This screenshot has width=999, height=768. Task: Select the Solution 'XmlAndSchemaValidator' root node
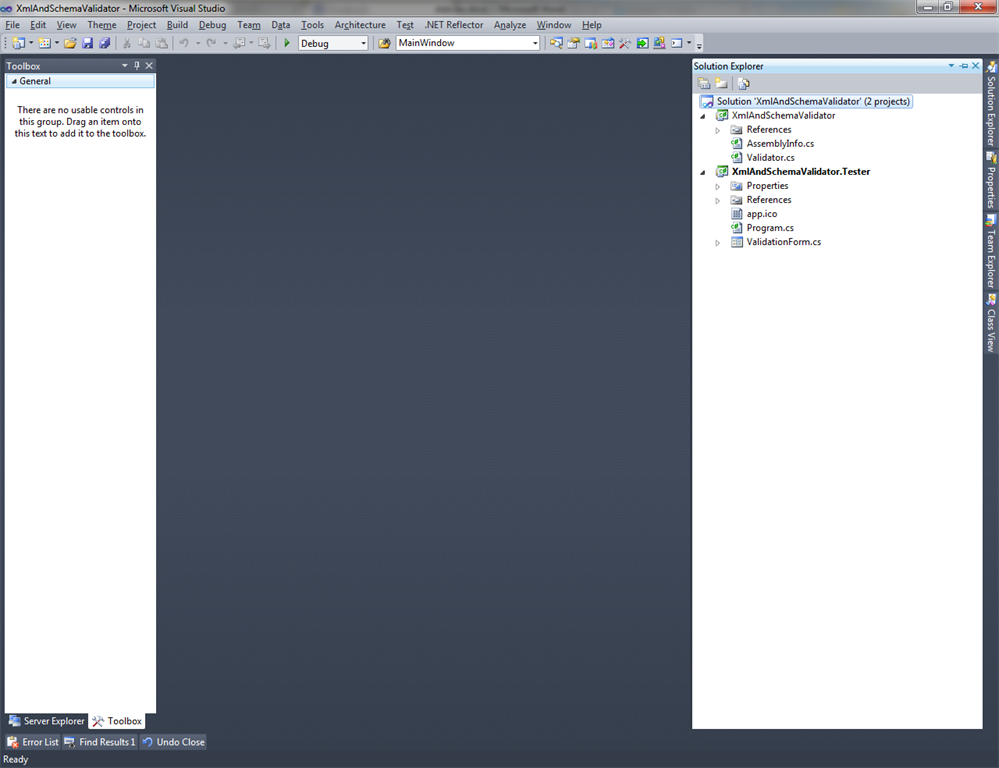coord(805,101)
